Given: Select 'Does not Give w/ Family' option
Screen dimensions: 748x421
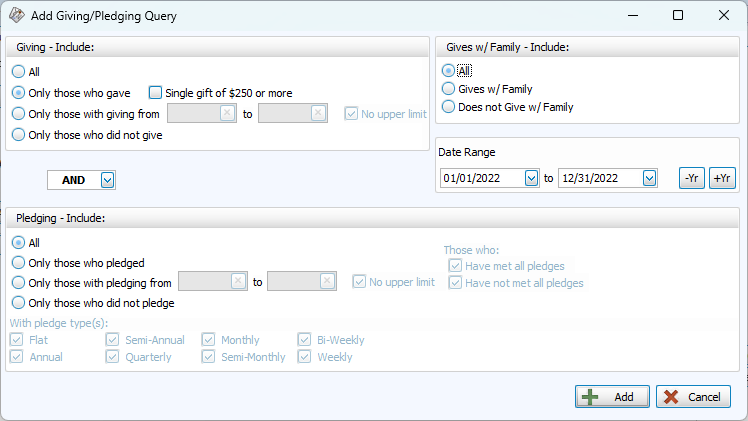Looking at the screenshot, I should (x=448, y=107).
